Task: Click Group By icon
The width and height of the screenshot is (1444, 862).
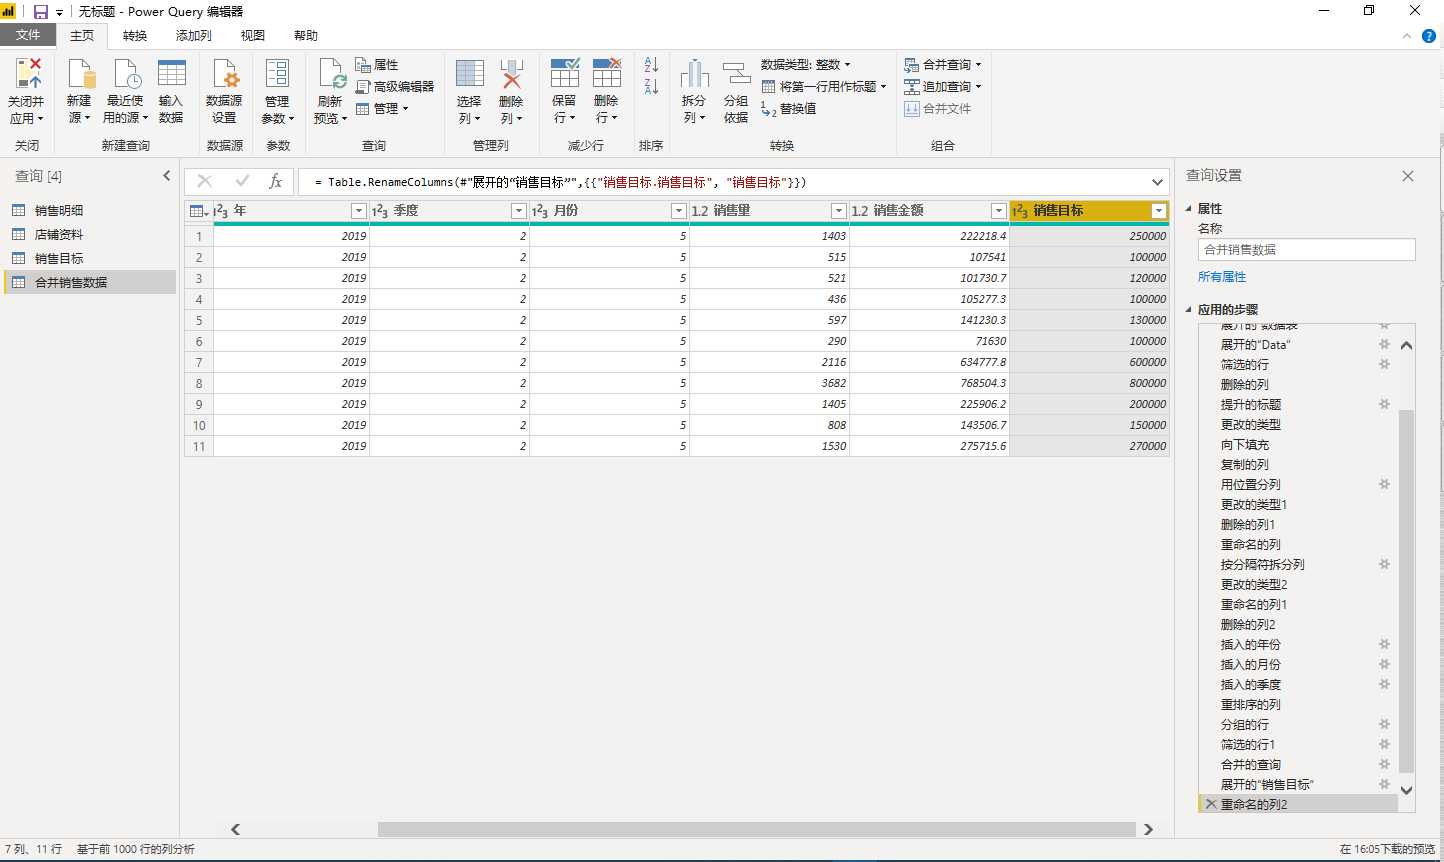Action: click(736, 73)
